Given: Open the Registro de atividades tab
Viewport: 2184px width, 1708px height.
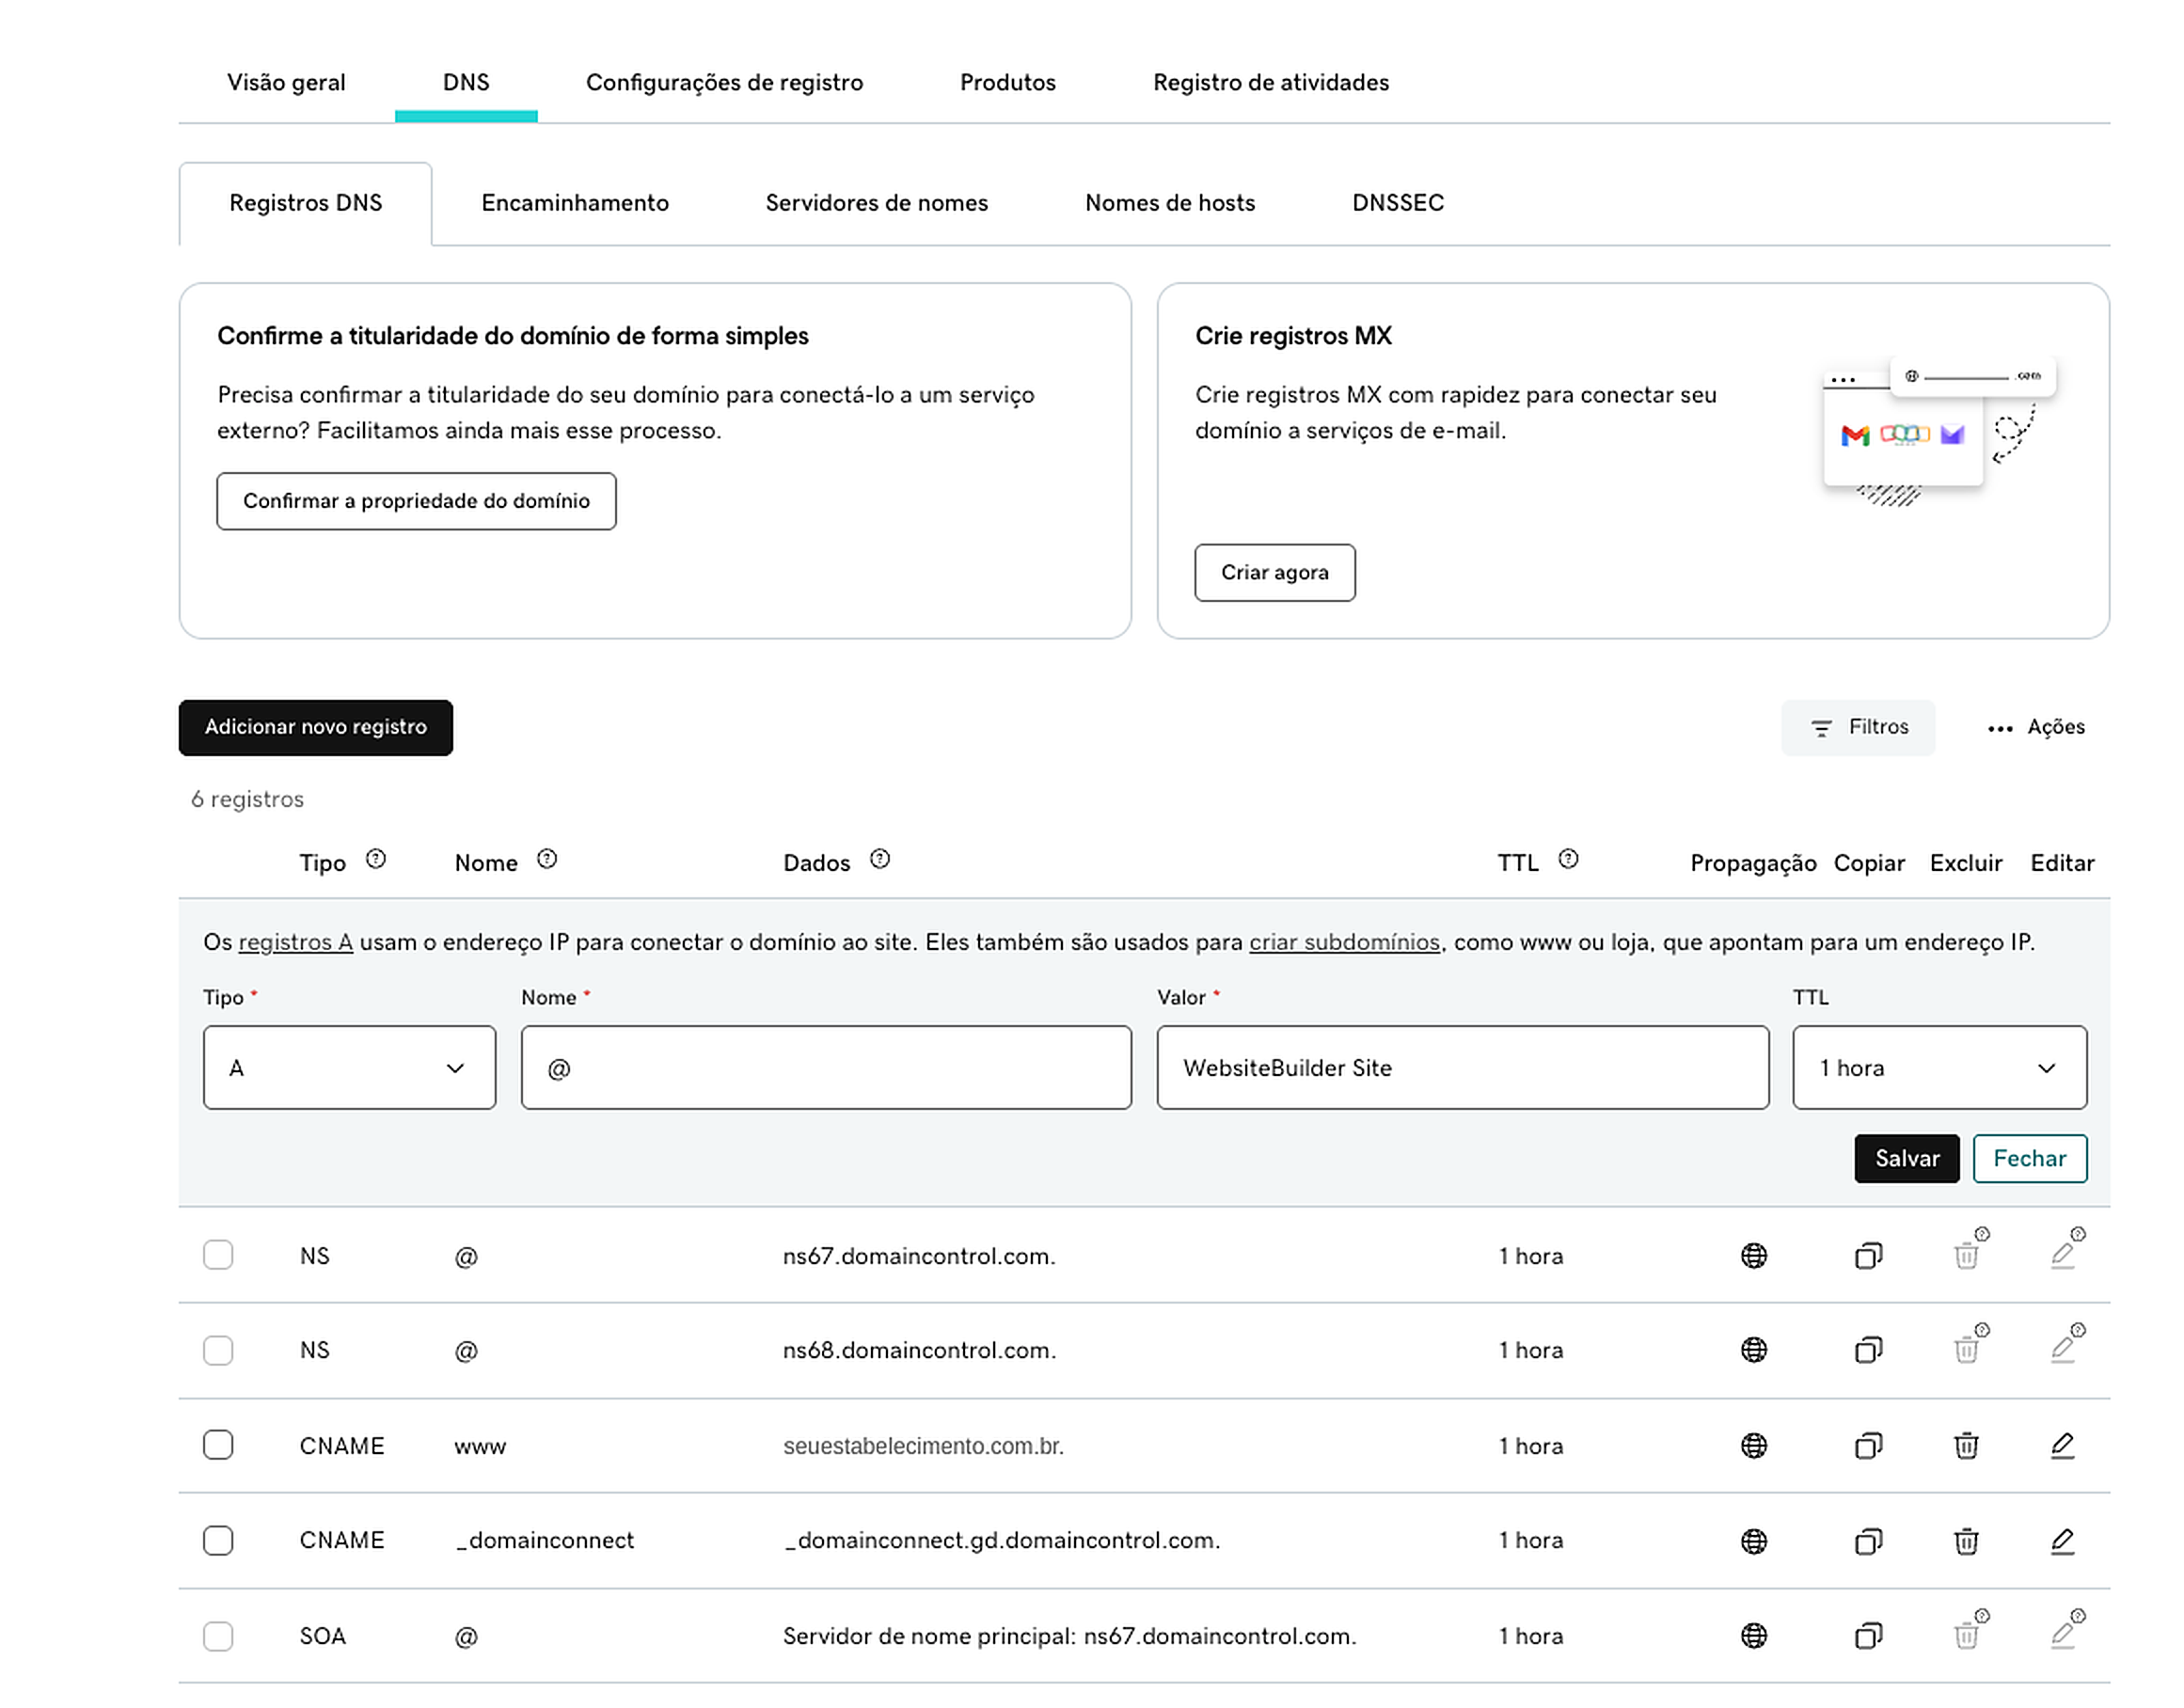Looking at the screenshot, I should [1270, 82].
